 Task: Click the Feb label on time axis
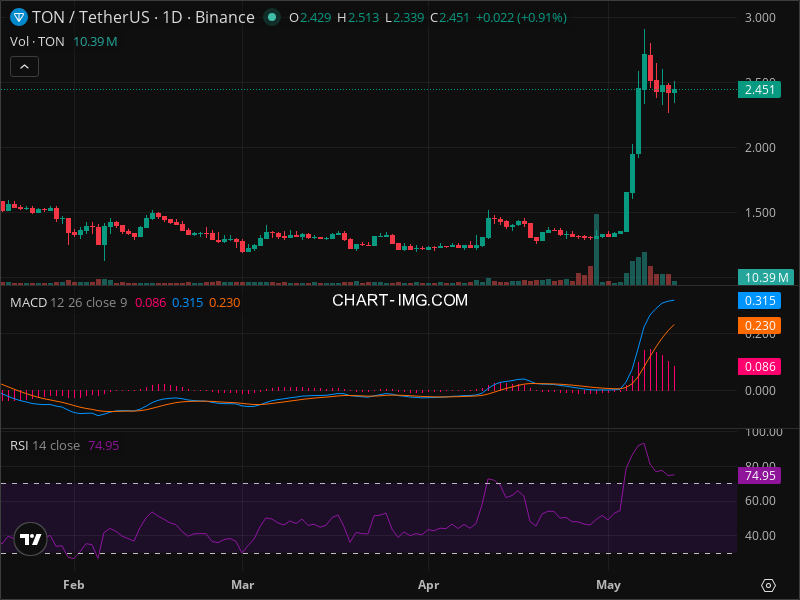(x=73, y=585)
